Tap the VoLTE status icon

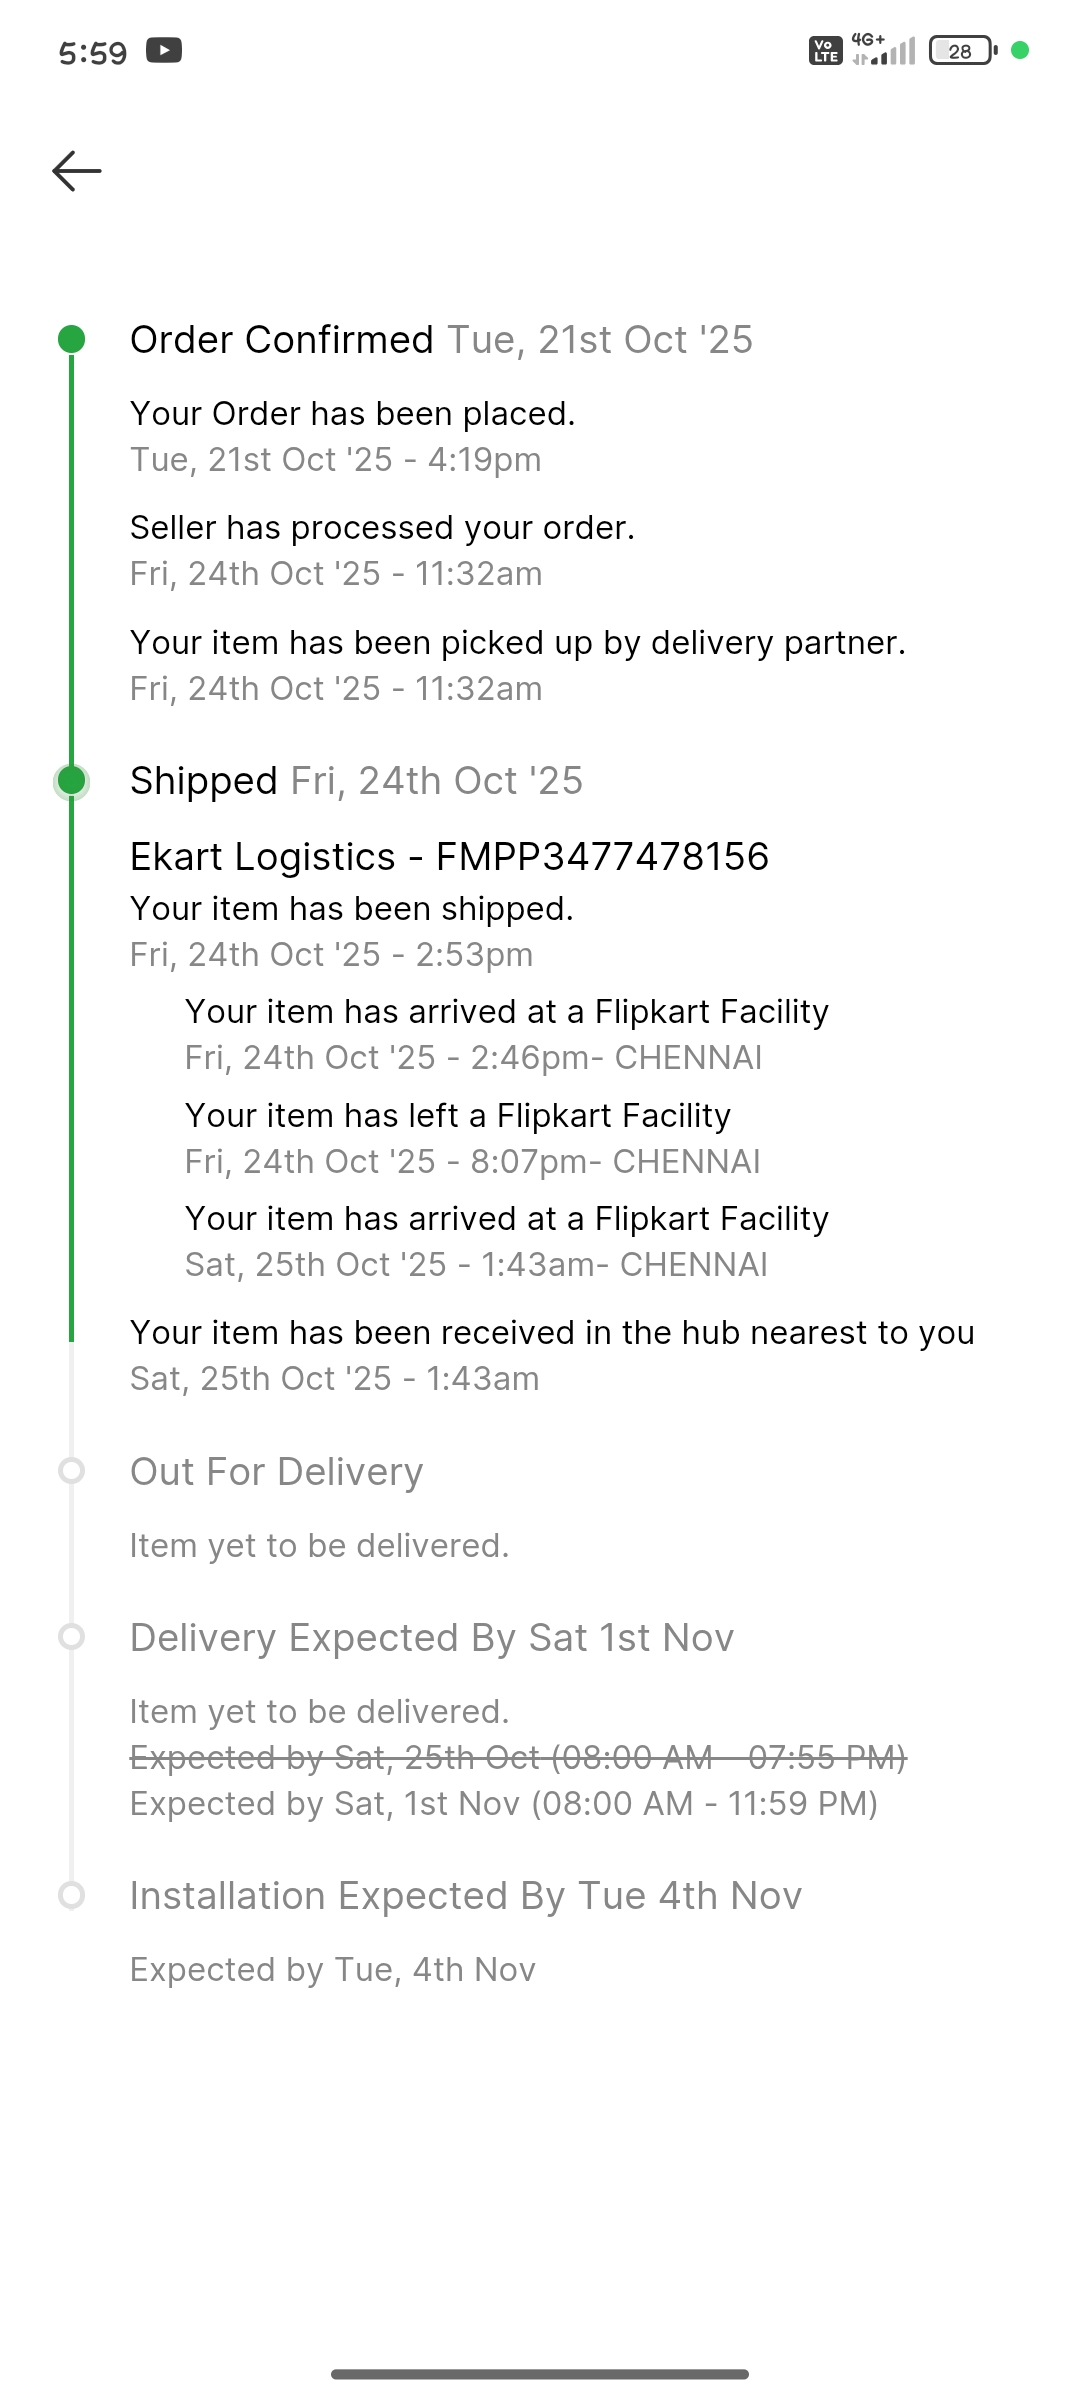tap(825, 50)
